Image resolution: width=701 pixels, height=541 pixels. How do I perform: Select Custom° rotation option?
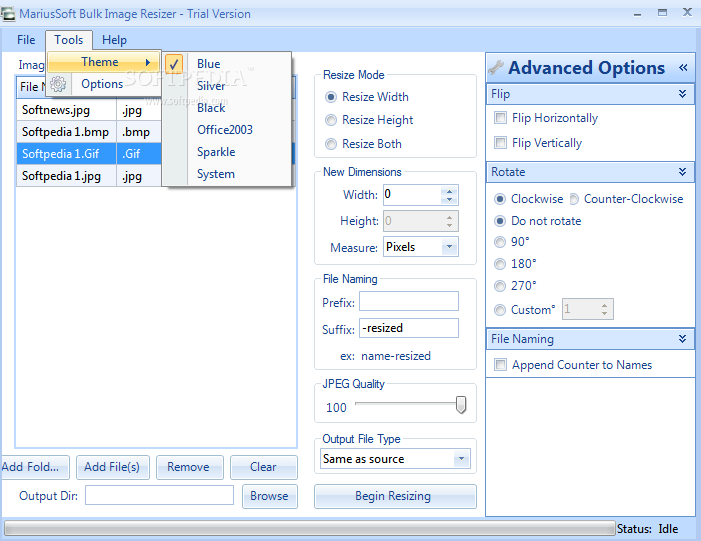(500, 309)
